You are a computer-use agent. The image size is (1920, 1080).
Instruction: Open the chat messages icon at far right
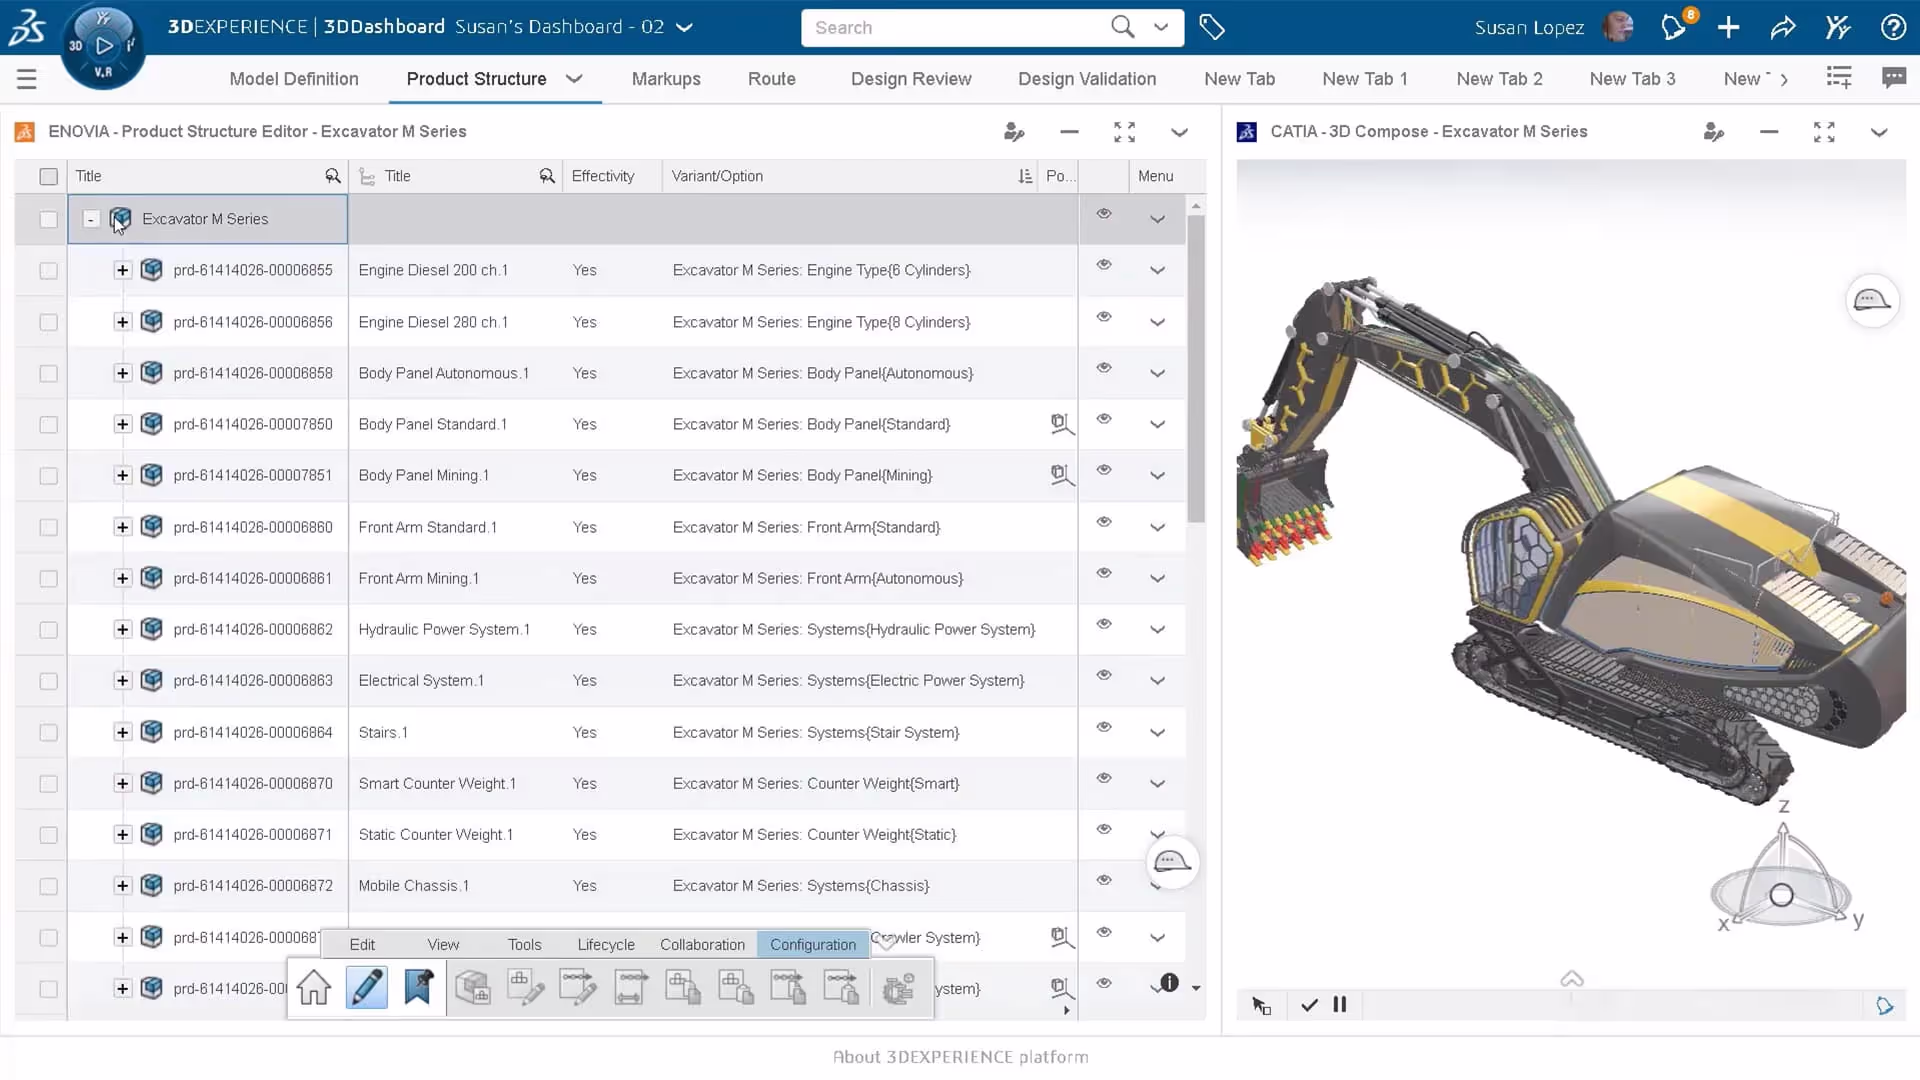tap(1894, 78)
